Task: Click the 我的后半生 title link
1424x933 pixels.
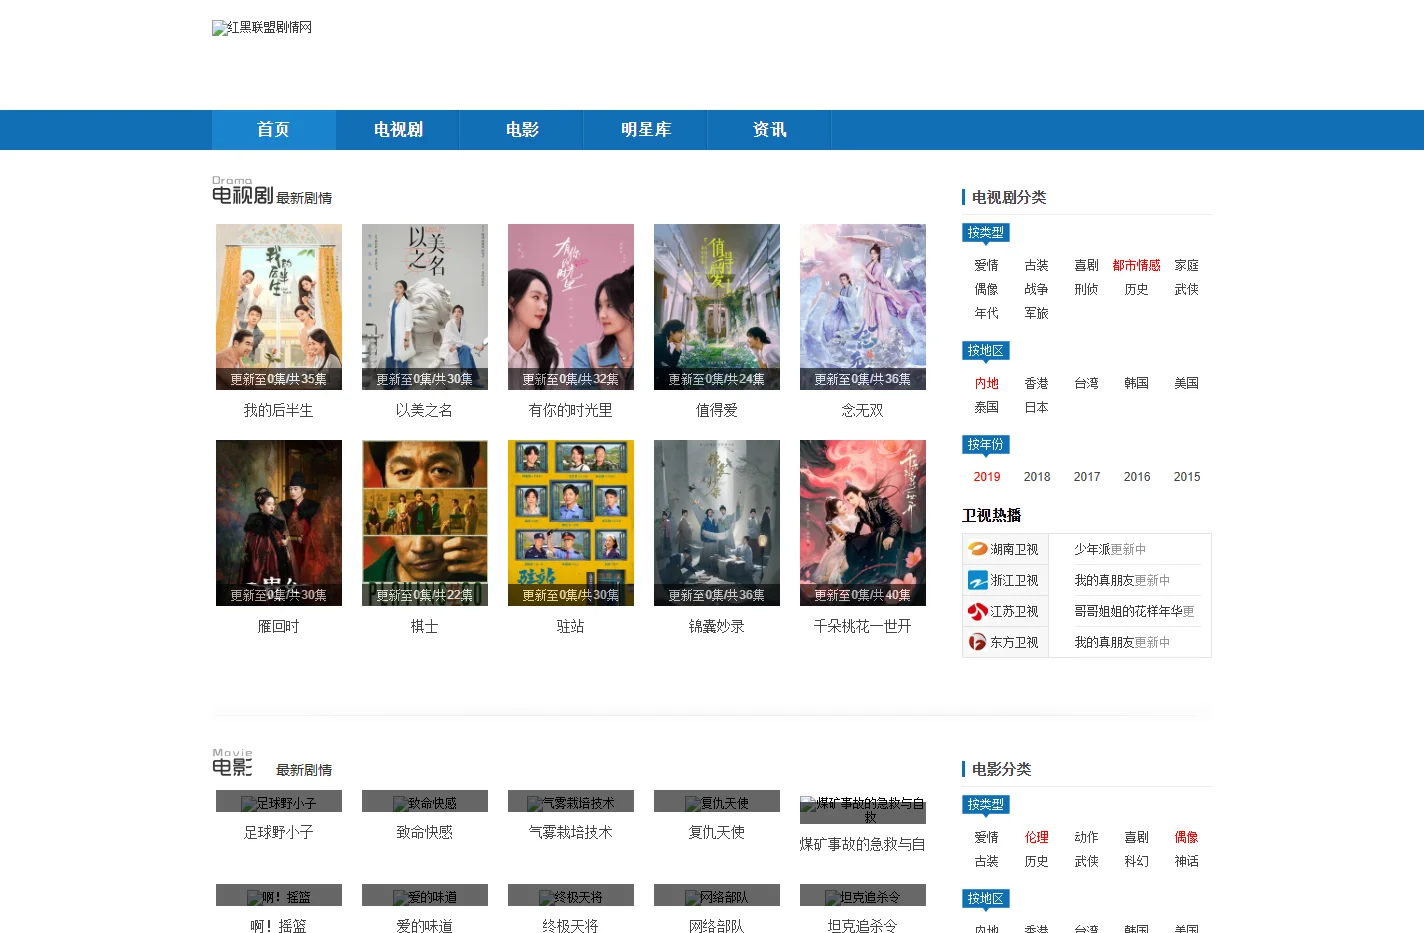Action: [279, 410]
